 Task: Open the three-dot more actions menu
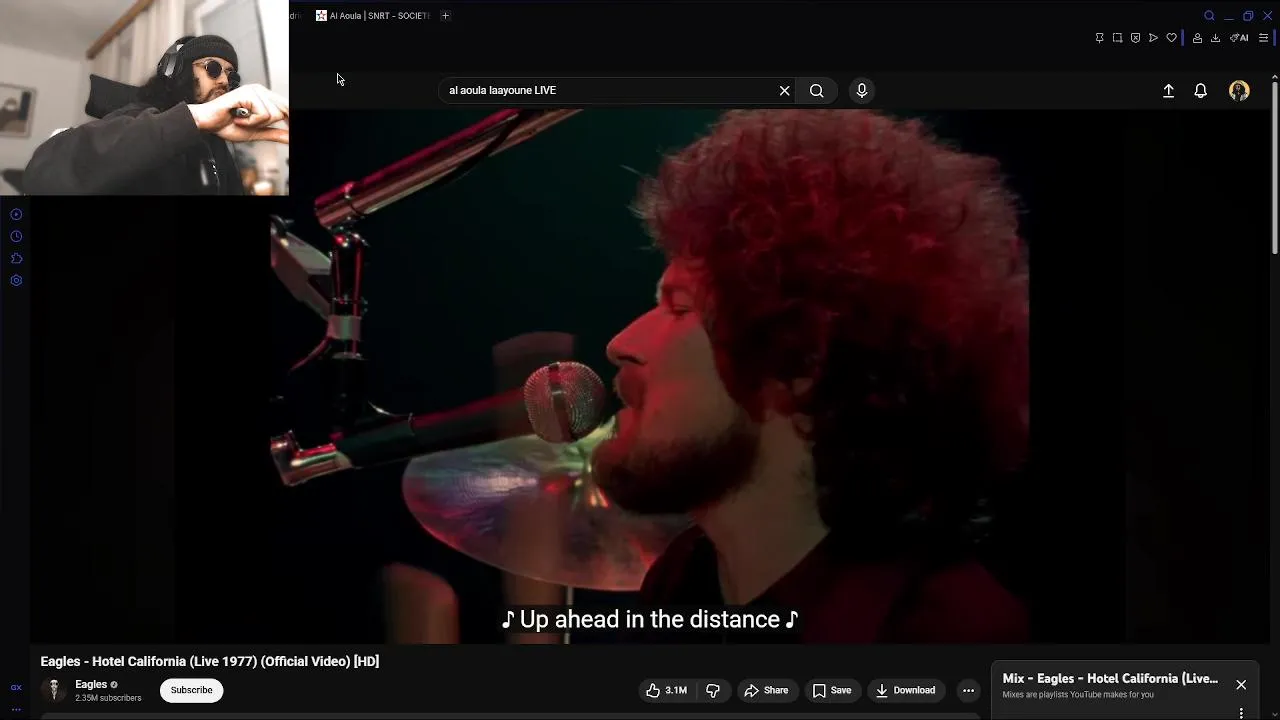coord(968,690)
